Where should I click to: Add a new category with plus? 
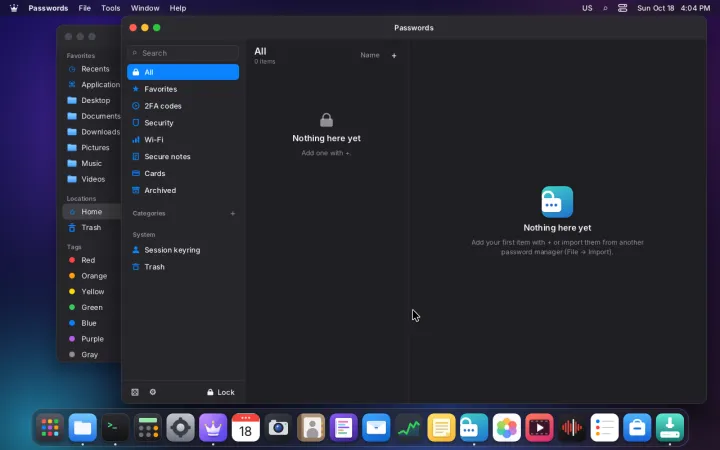pos(233,214)
